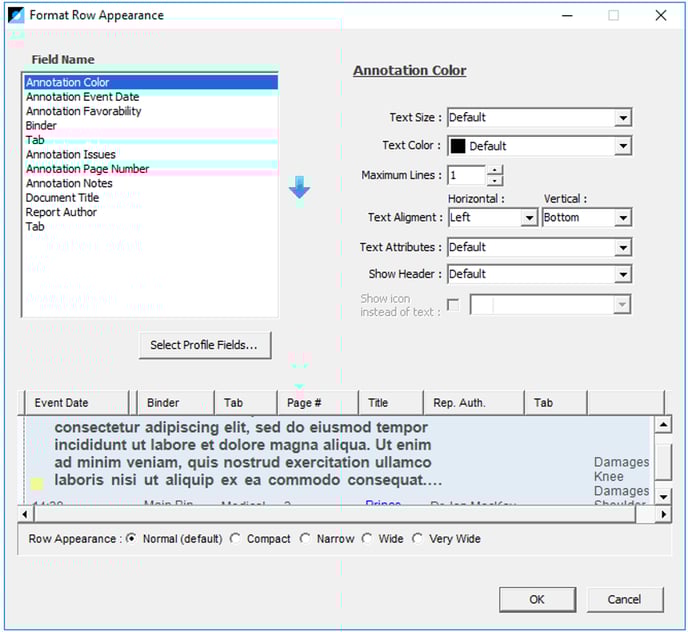Screen dimensions: 688x632
Task: Click the last Tab column header
Action: [556, 402]
